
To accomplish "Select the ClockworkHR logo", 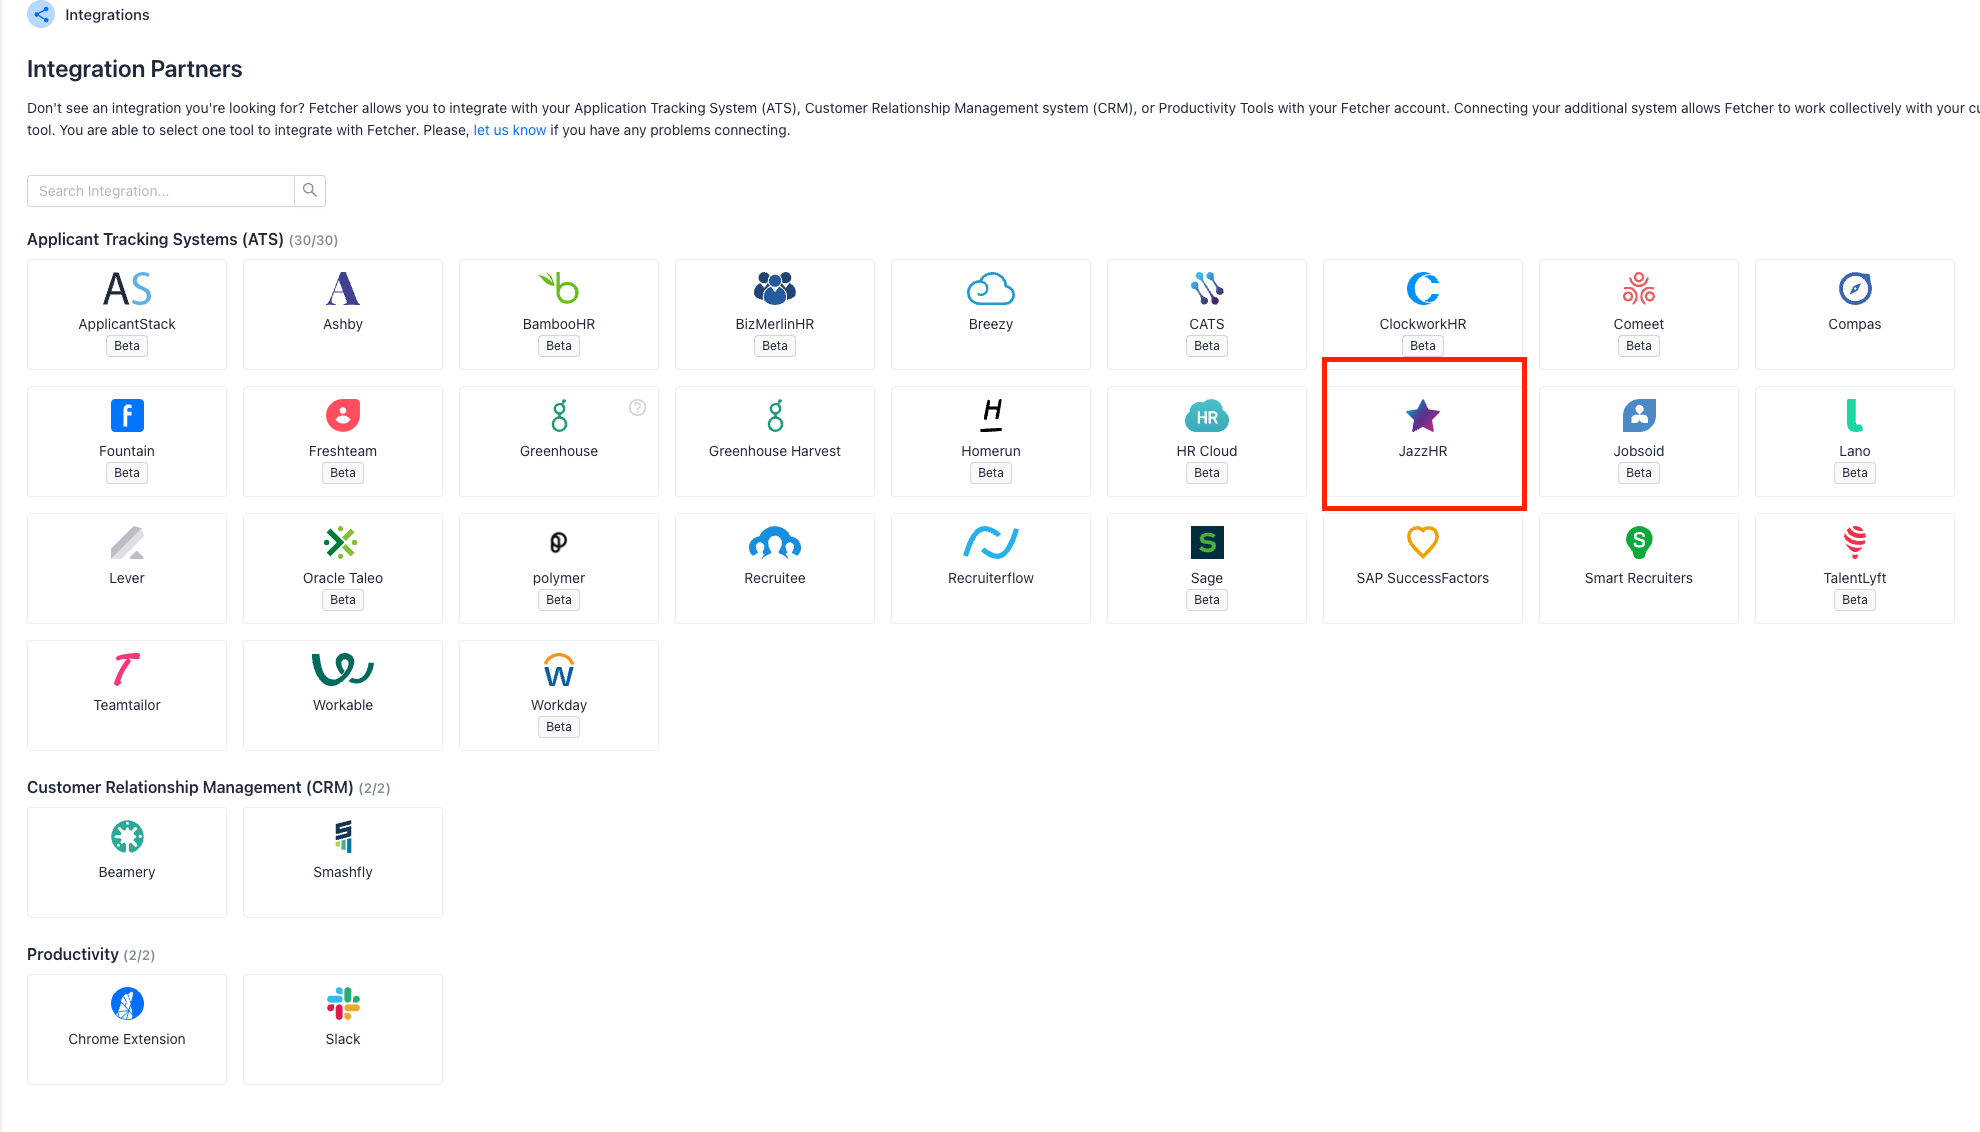I will pyautogui.click(x=1423, y=289).
